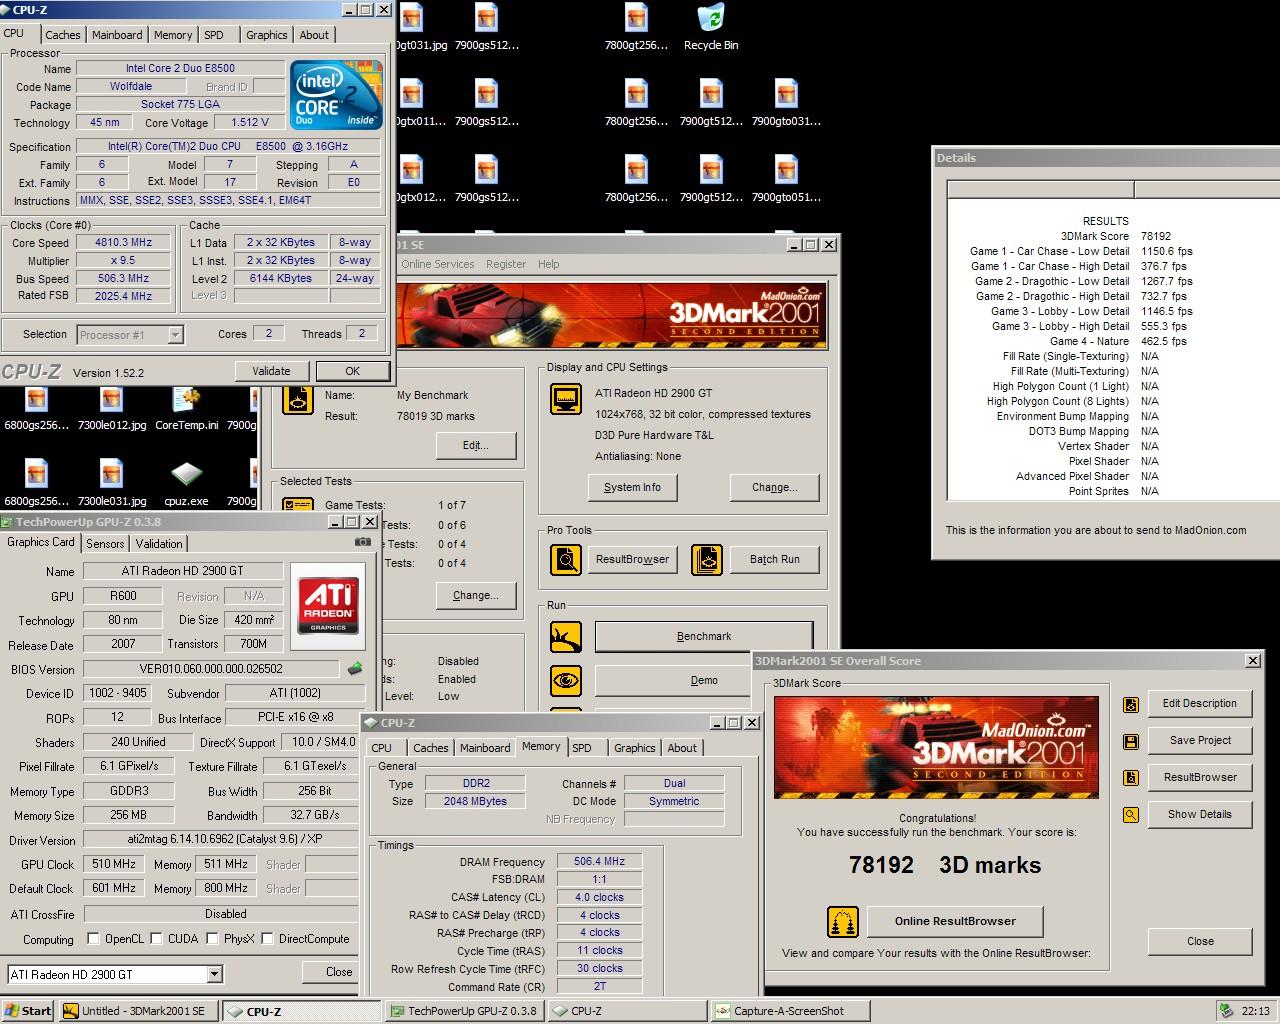Screen dimensions: 1280x1024
Task: Open About tab in top CPU-Z window
Action: click(x=314, y=35)
